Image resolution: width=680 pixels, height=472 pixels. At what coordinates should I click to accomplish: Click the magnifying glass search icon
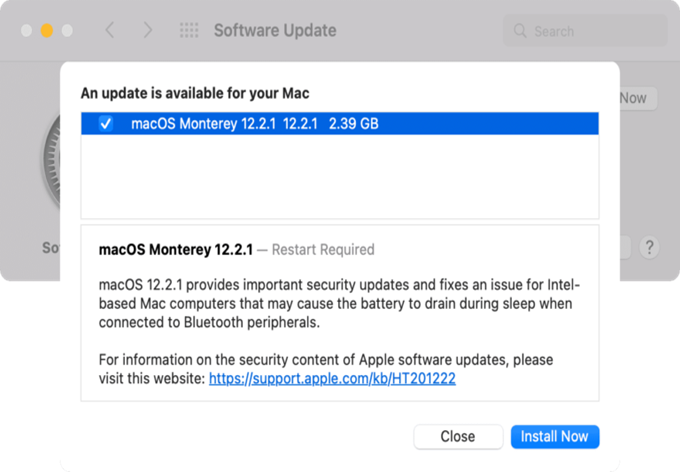point(520,31)
